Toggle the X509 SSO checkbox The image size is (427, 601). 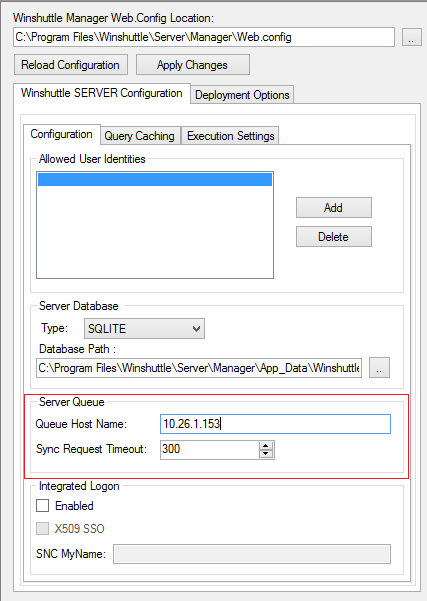coord(43,529)
